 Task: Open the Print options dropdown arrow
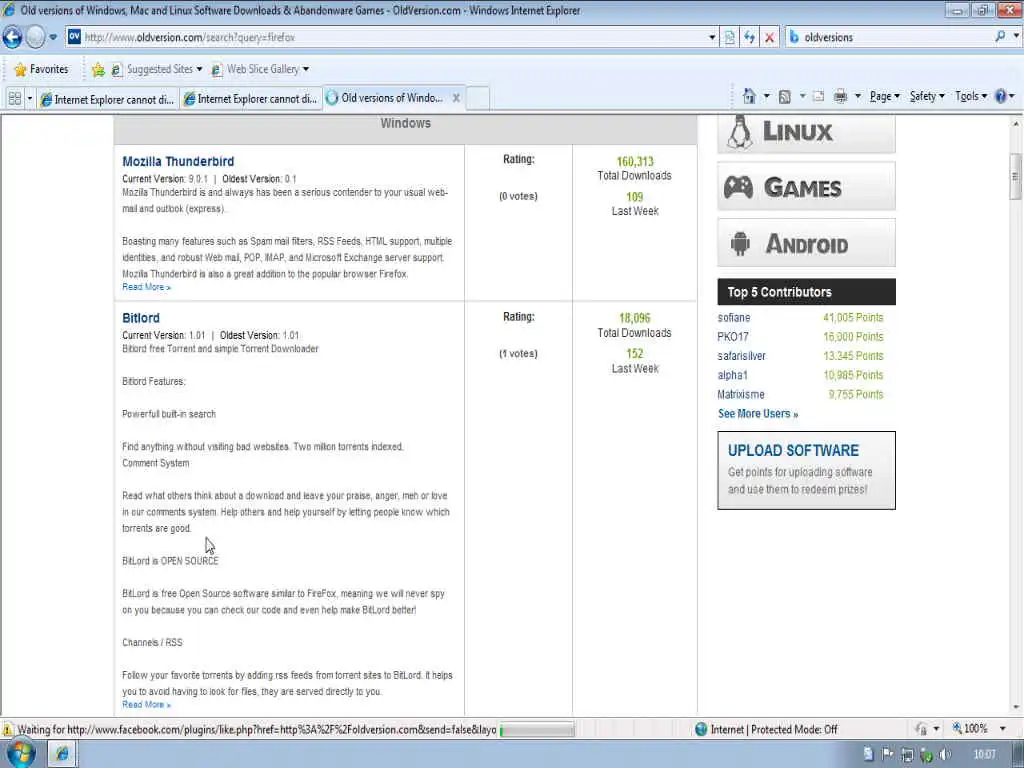click(857, 97)
